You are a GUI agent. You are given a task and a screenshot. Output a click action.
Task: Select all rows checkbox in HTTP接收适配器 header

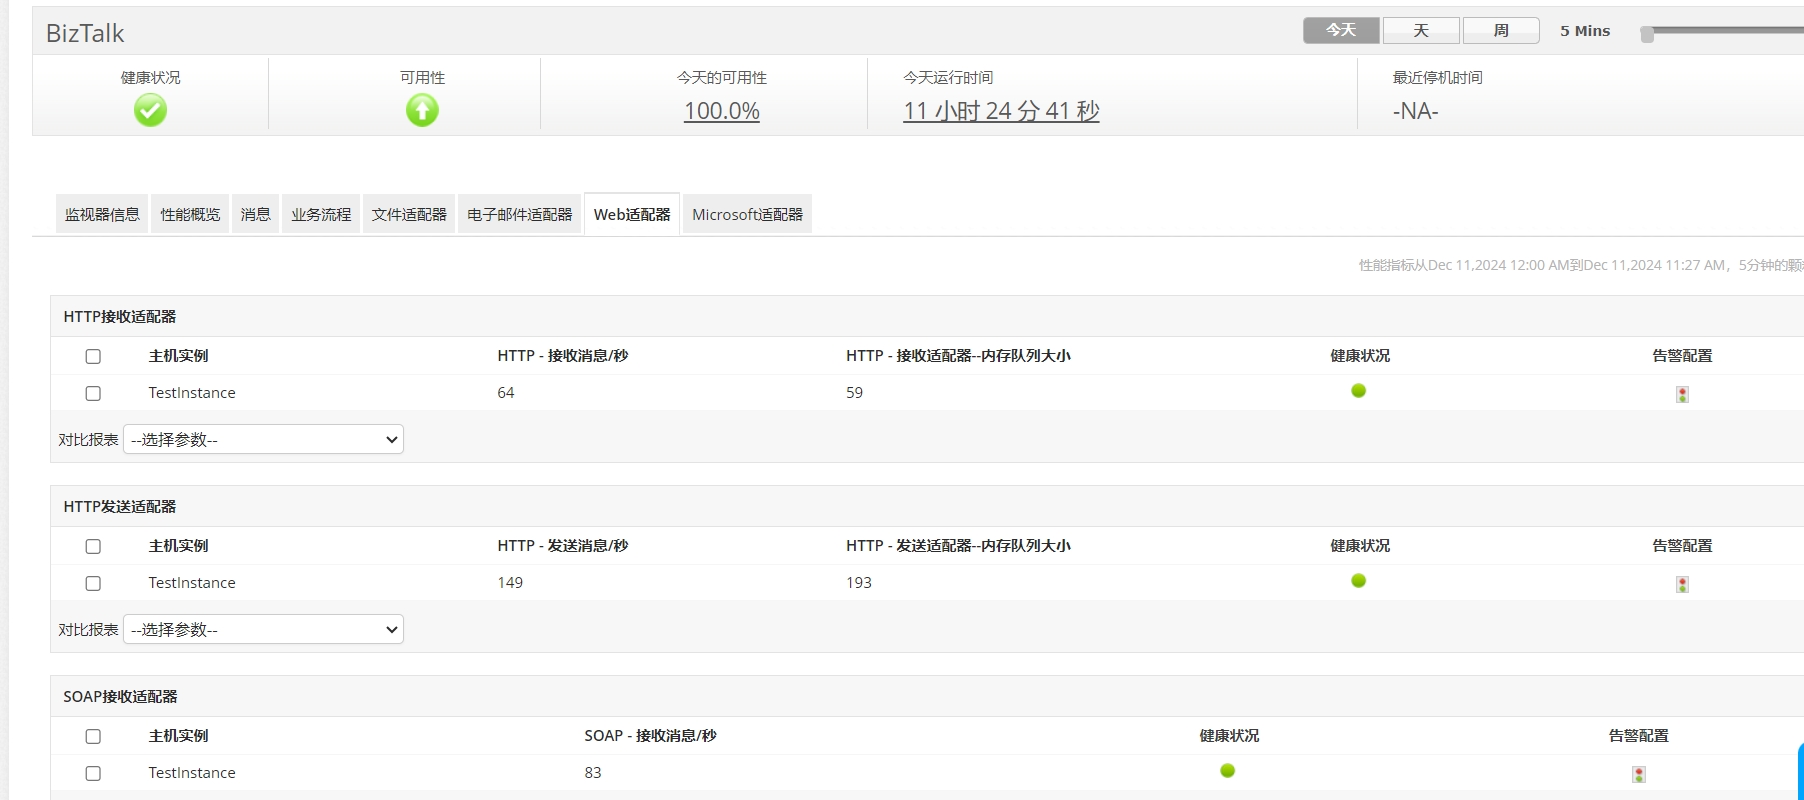93,356
